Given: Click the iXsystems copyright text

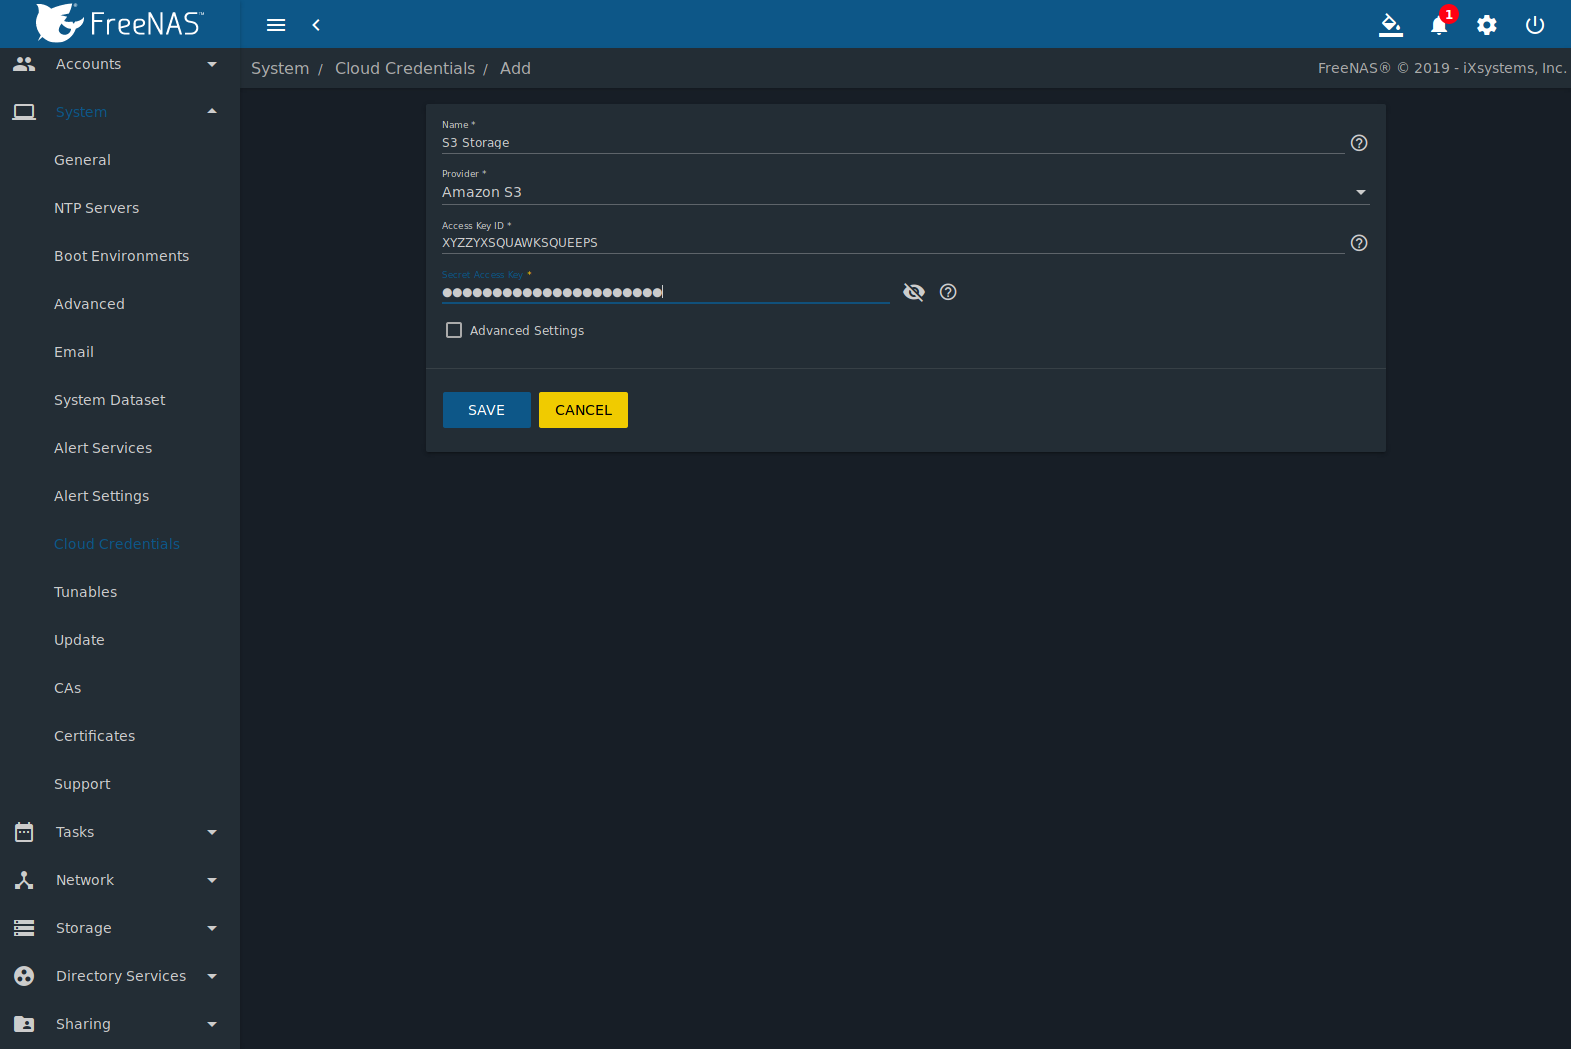Looking at the screenshot, I should 1442,68.
